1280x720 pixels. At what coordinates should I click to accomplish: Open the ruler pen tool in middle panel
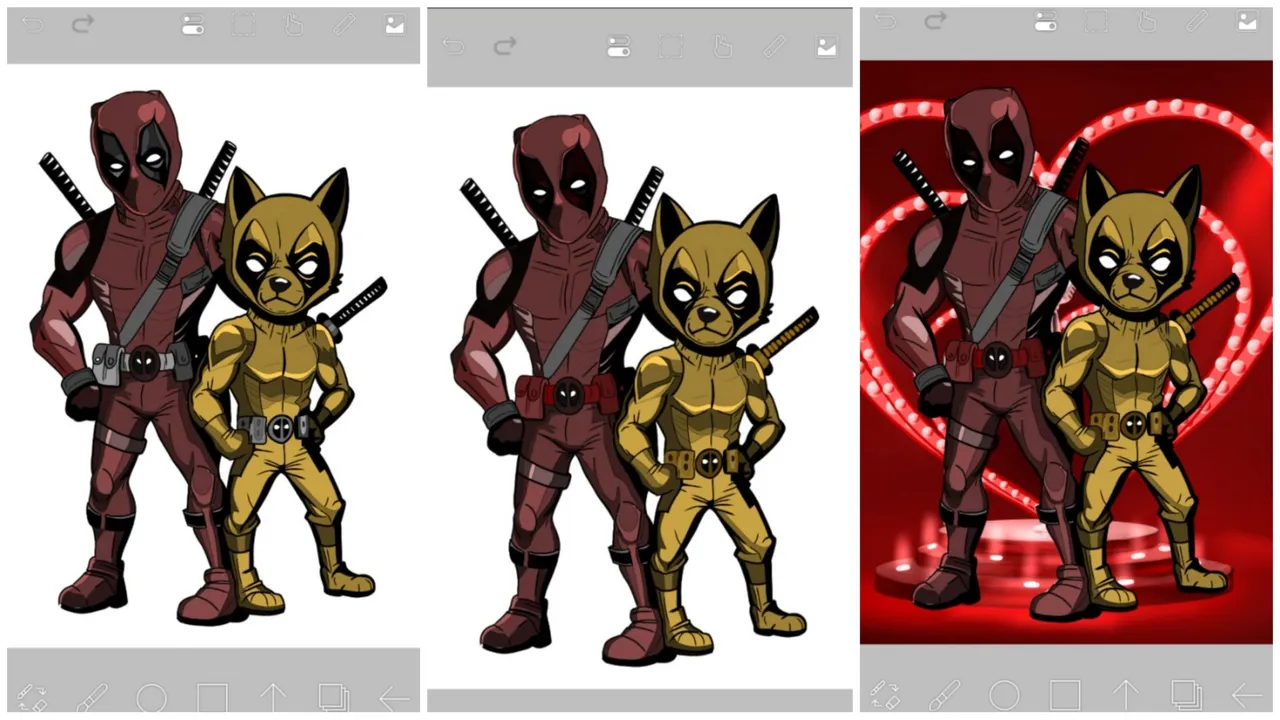(774, 47)
